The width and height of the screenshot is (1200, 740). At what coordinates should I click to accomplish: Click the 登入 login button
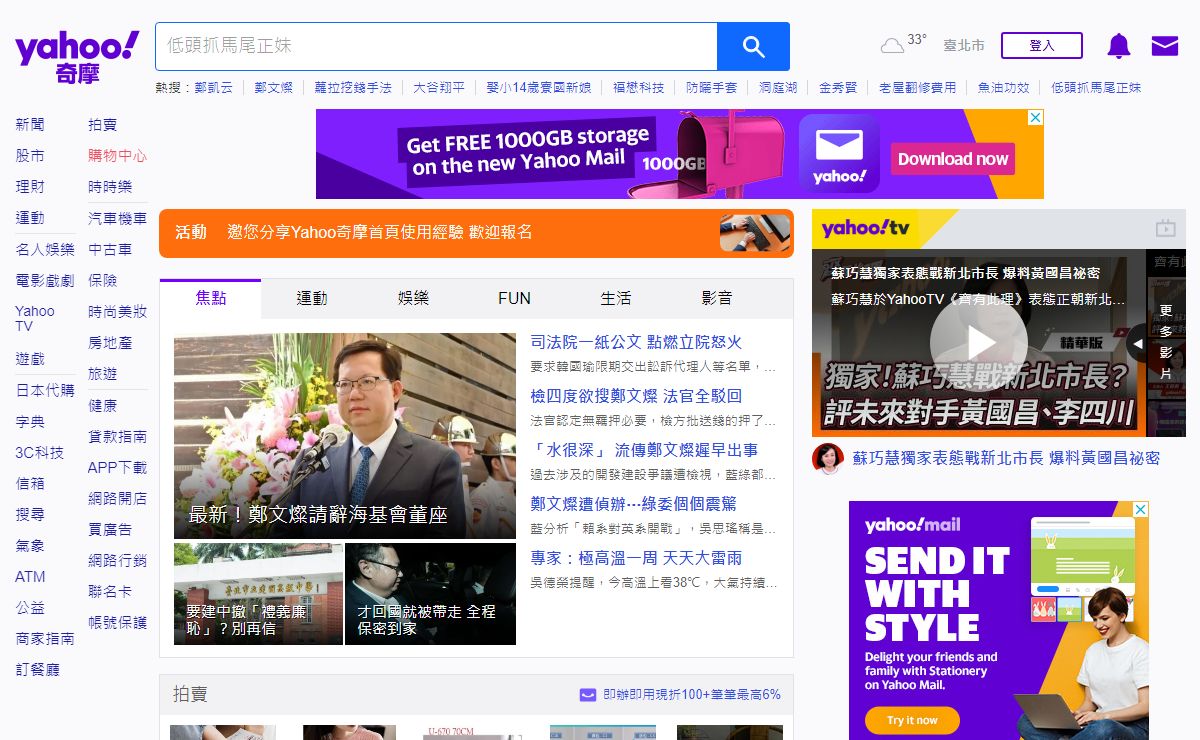pyautogui.click(x=1042, y=46)
